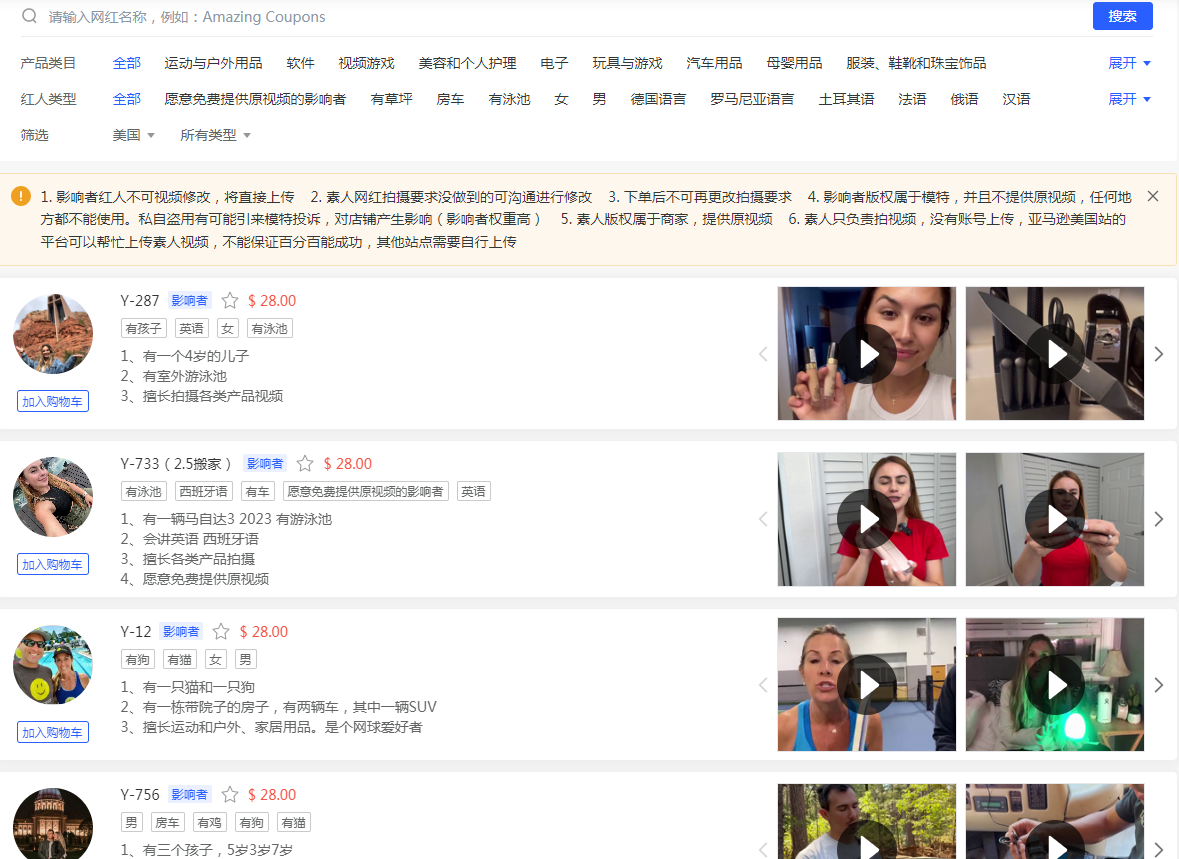This screenshot has height=859, width=1179.
Task: Select the 德国语言 filter chip
Action: pos(659,99)
